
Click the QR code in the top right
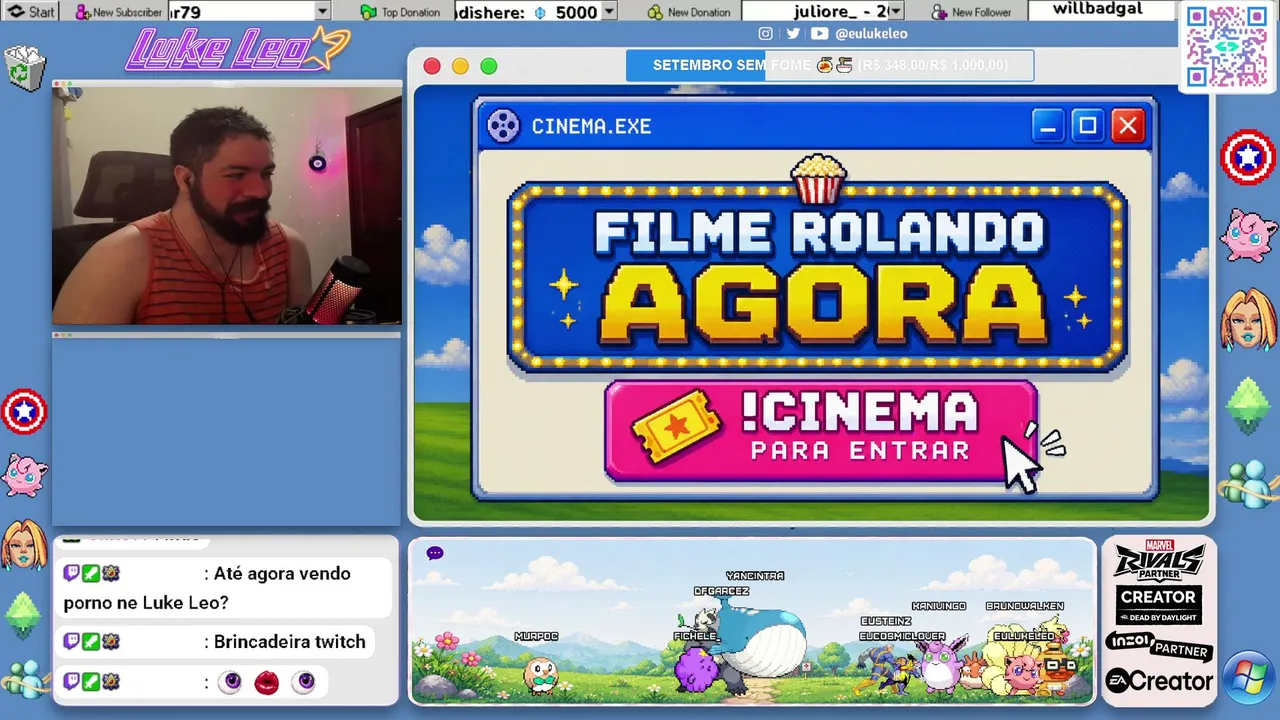[x=1227, y=47]
